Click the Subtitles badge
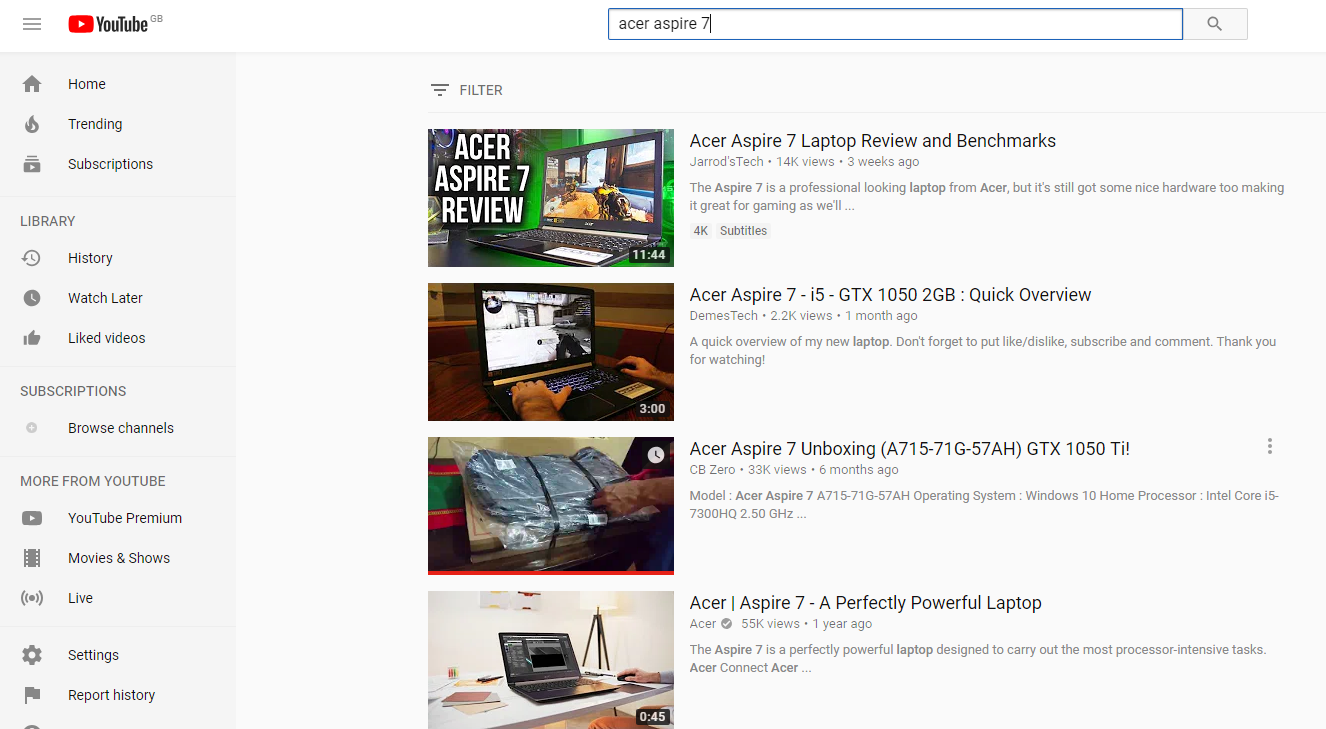Viewport: 1326px width, 729px height. [744, 231]
